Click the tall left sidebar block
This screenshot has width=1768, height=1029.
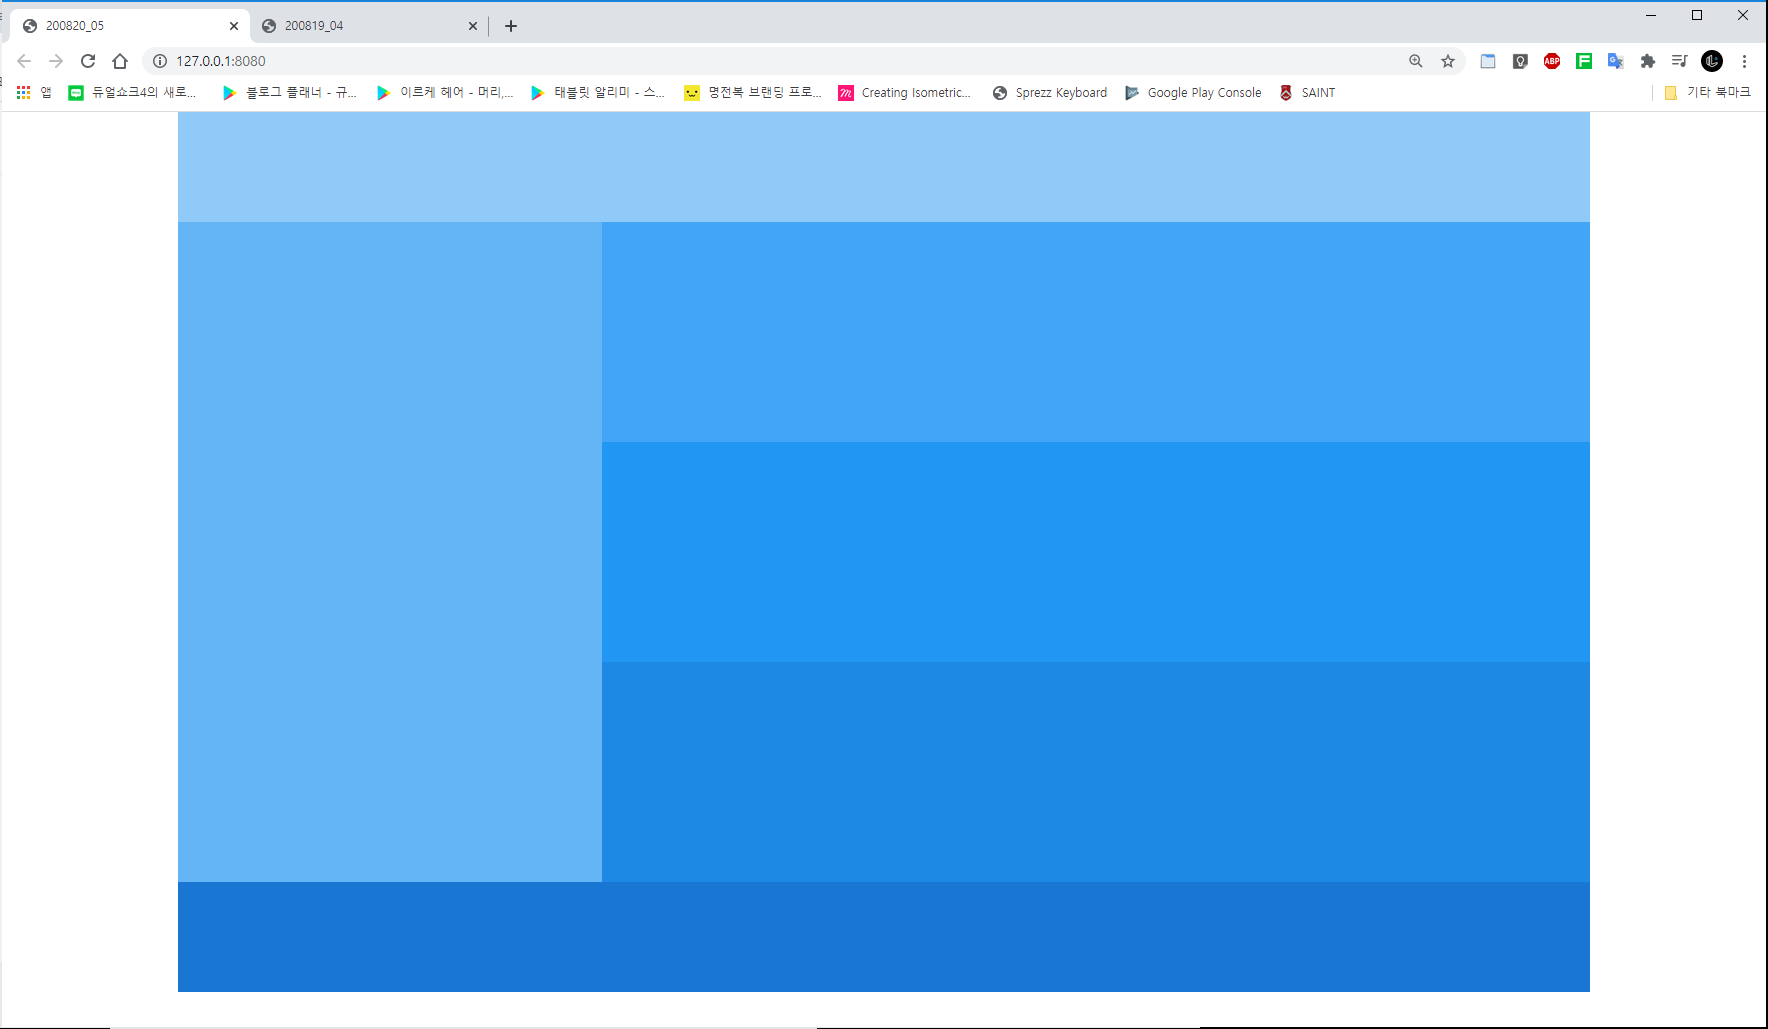tap(390, 552)
